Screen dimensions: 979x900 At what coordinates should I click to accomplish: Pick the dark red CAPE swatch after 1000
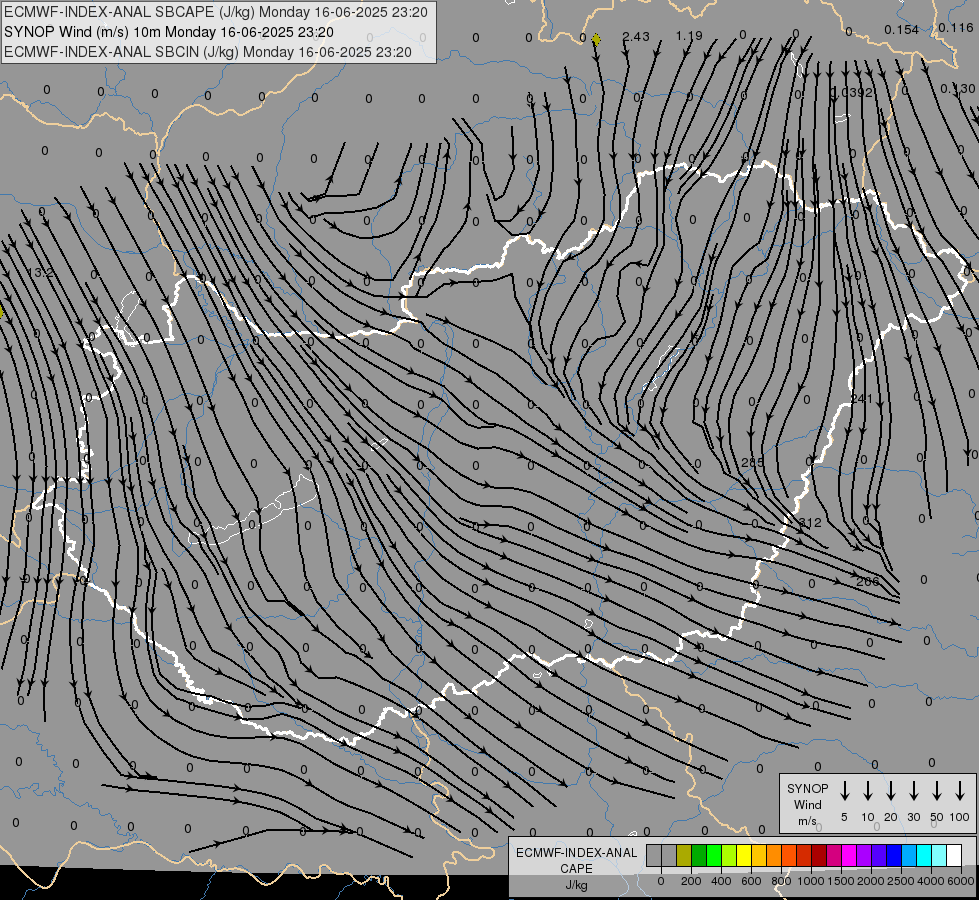pyautogui.click(x=819, y=855)
